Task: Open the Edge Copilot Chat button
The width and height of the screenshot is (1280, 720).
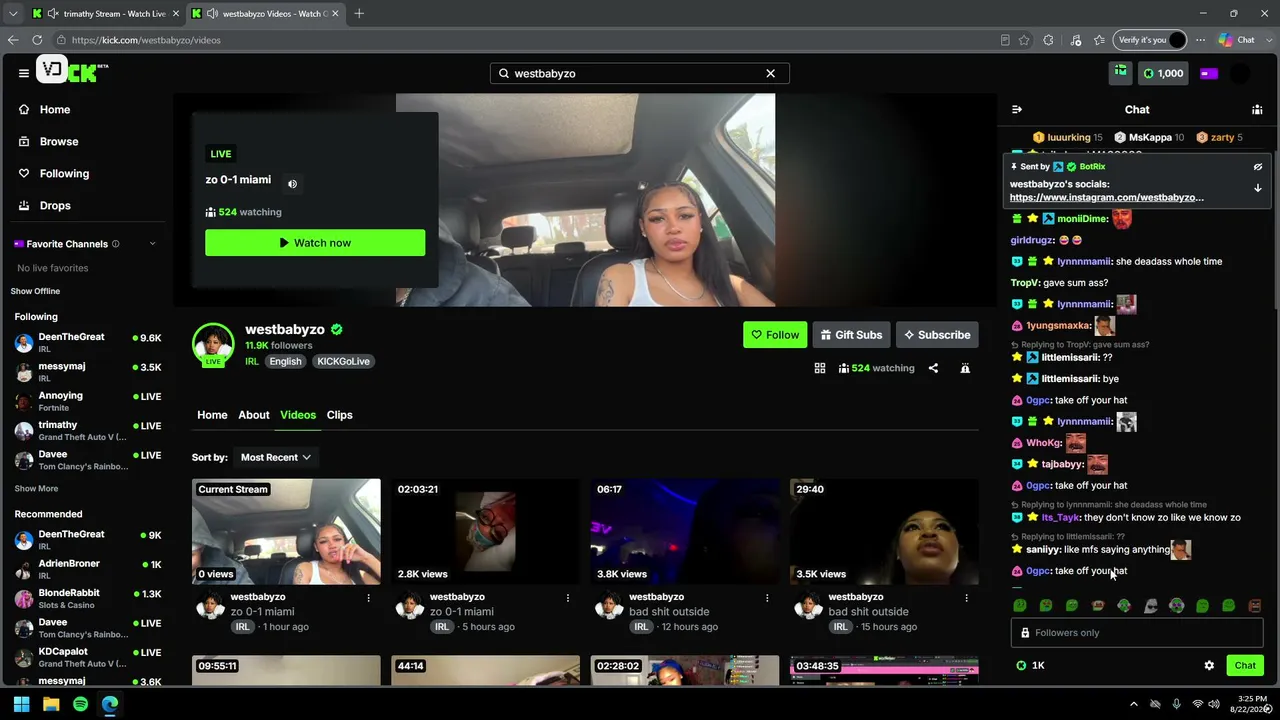Action: pos(1237,40)
